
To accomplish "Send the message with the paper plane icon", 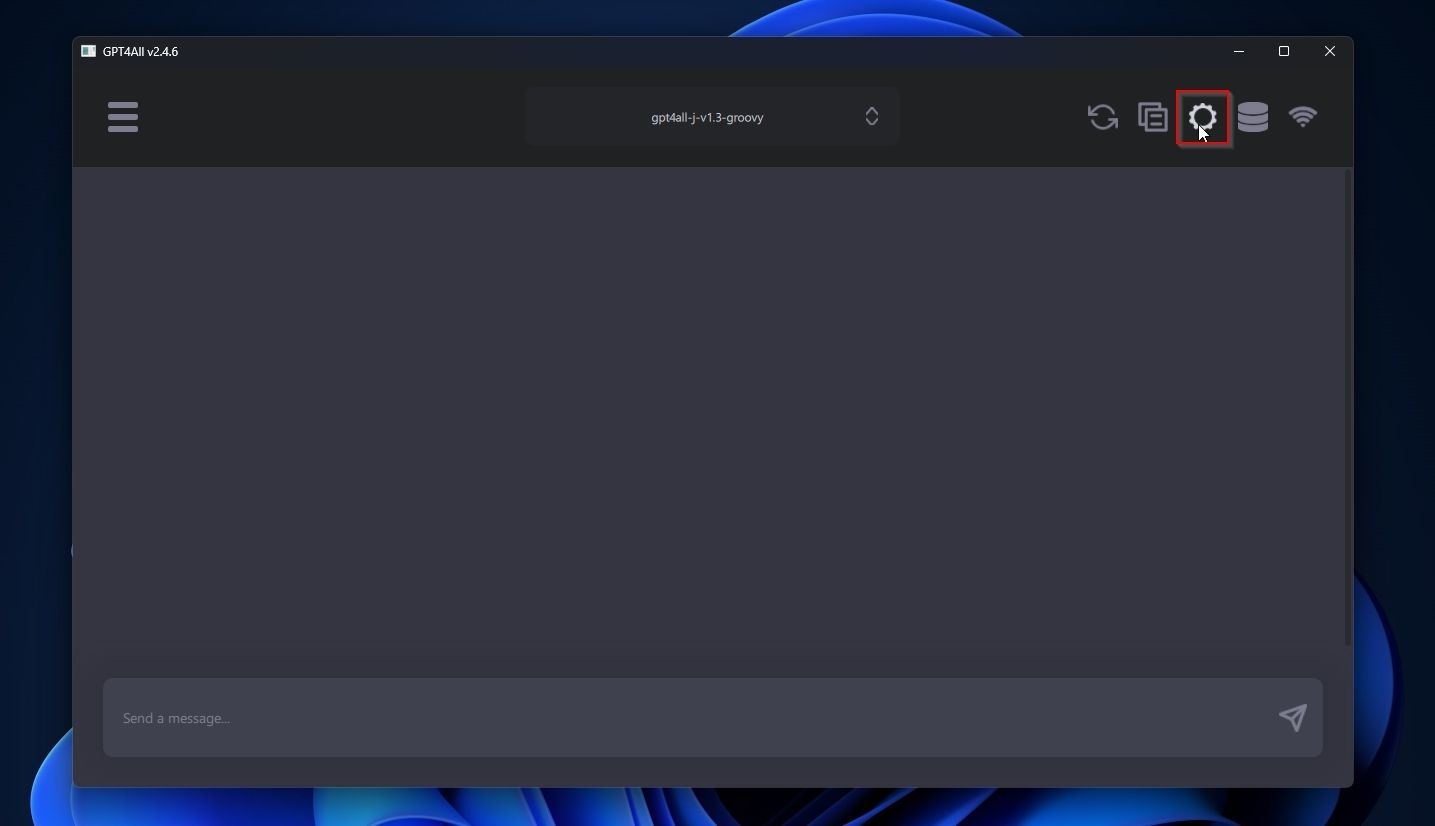I will [x=1292, y=718].
